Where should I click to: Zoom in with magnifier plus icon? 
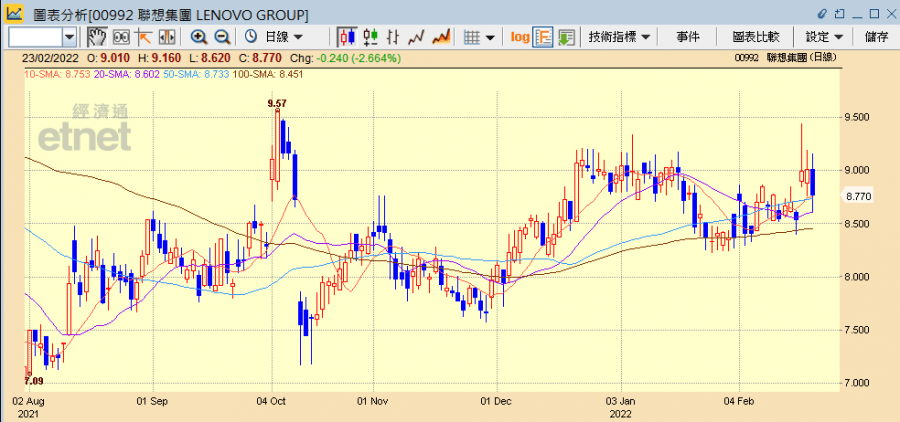(199, 37)
